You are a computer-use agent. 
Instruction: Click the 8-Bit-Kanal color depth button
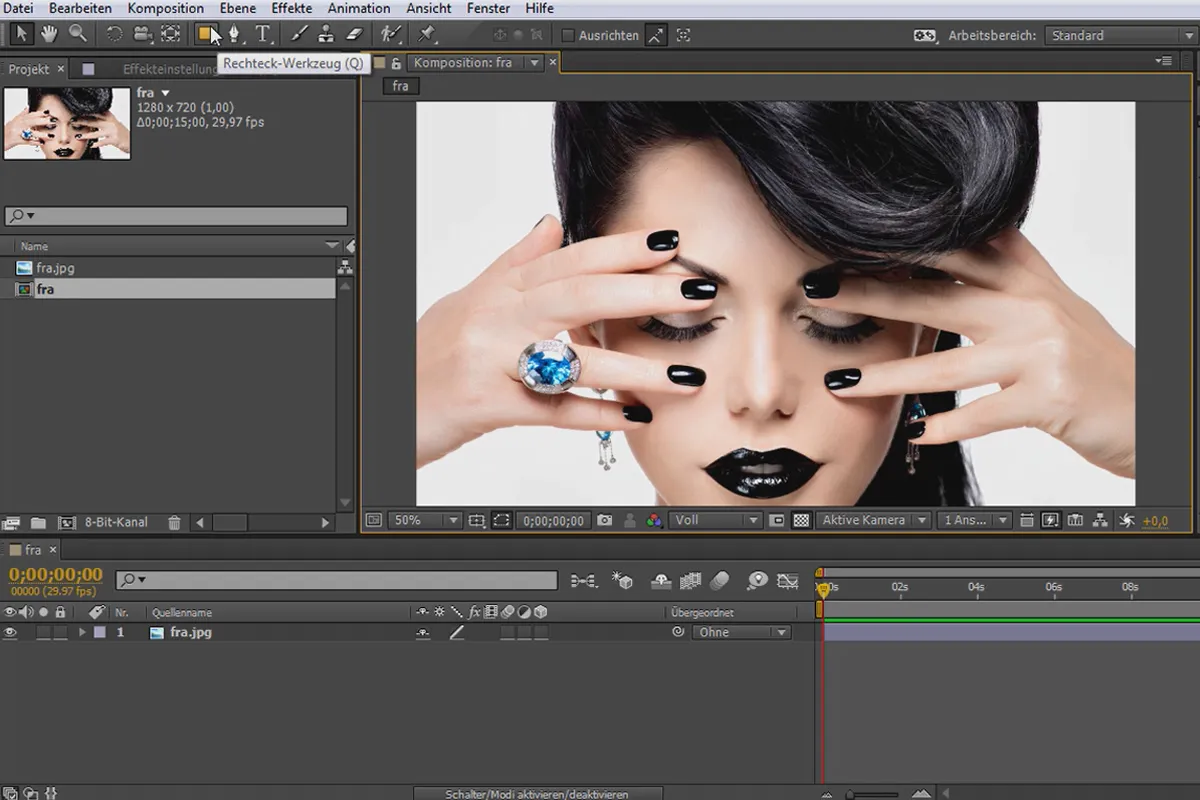[x=116, y=522]
